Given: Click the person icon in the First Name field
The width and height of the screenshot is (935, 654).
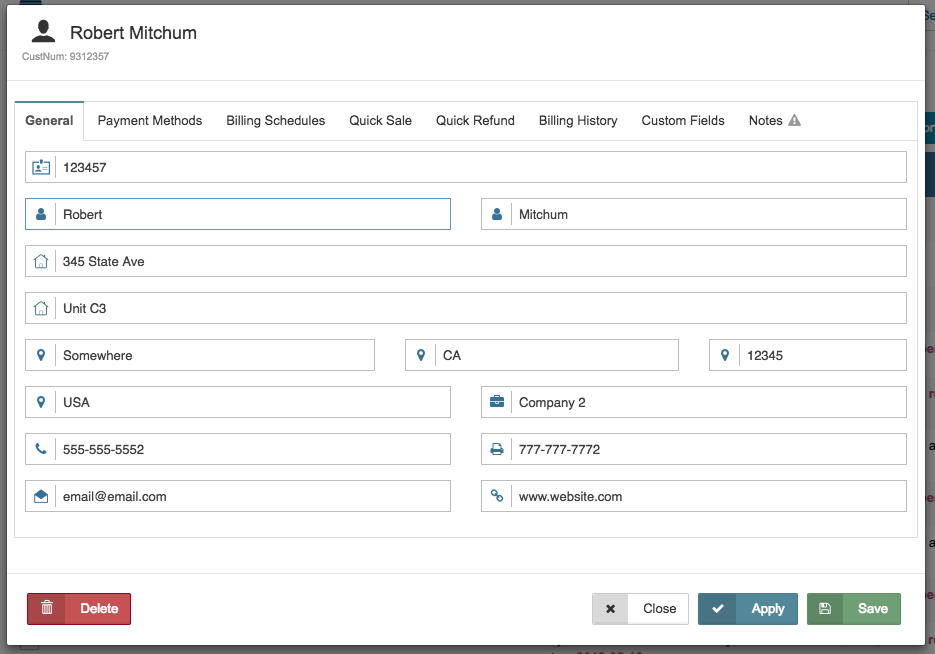Looking at the screenshot, I should click(x=41, y=213).
